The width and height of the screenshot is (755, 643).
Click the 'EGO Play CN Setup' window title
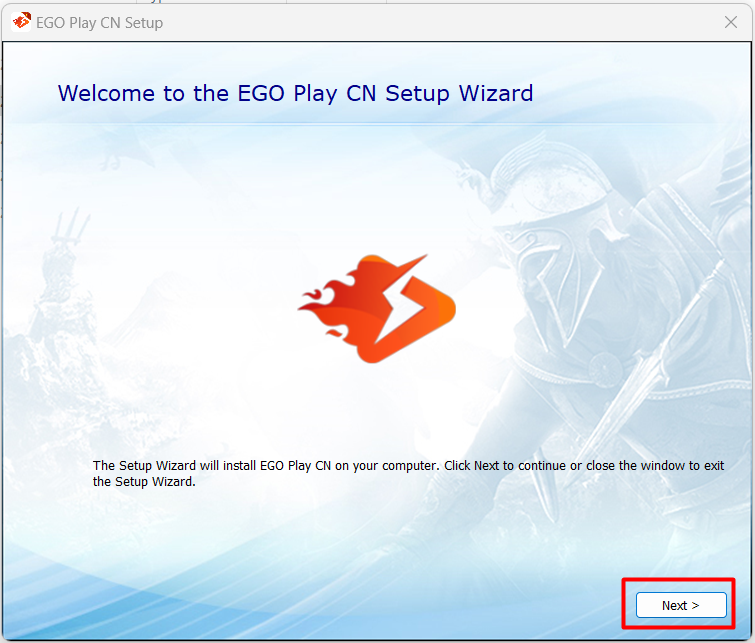click(100, 23)
